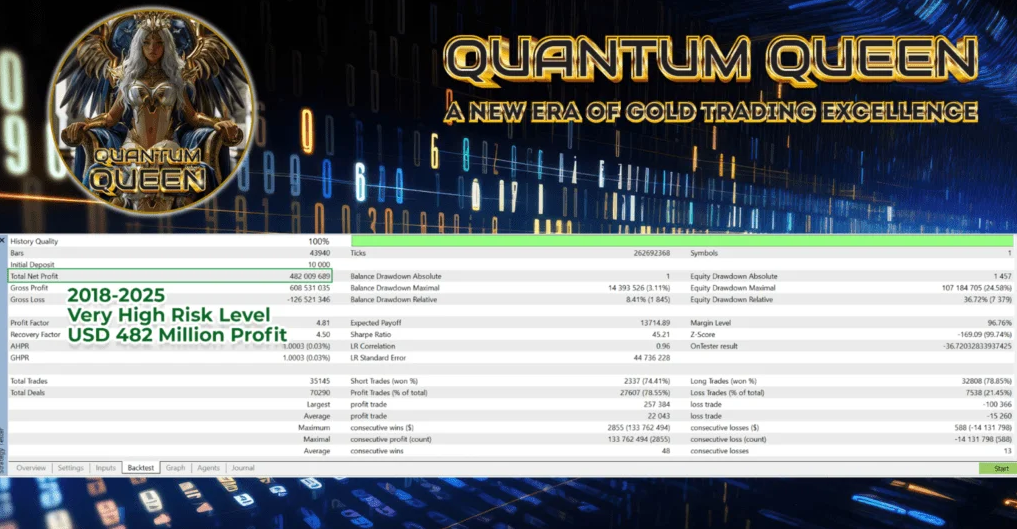Click the Recovery Factor value 4.50
This screenshot has height=529, width=1017.
(x=323, y=335)
